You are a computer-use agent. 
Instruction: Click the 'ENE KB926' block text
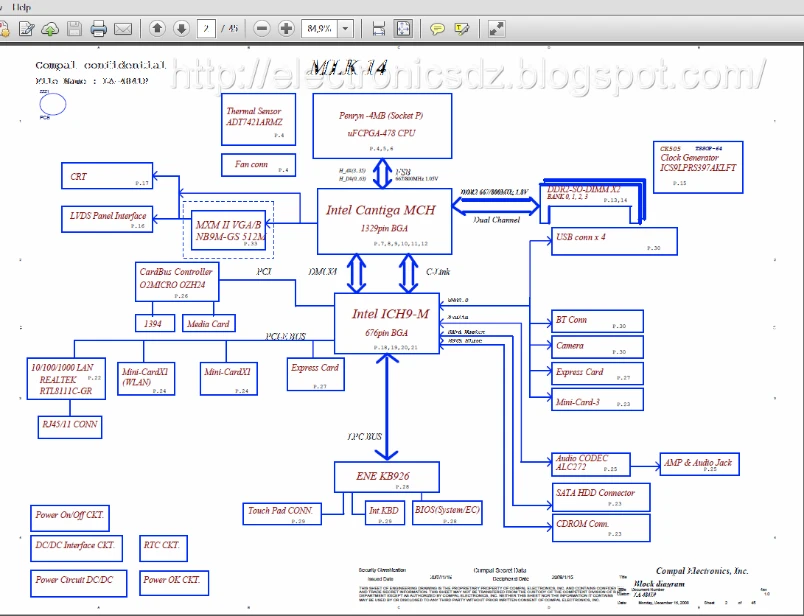click(383, 475)
